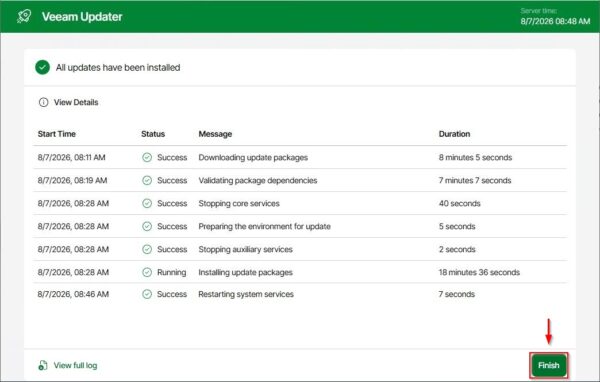Viewport: 600px width, 382px height.
Task: Click the Success status text for Restarting system services
Action: tap(172, 294)
